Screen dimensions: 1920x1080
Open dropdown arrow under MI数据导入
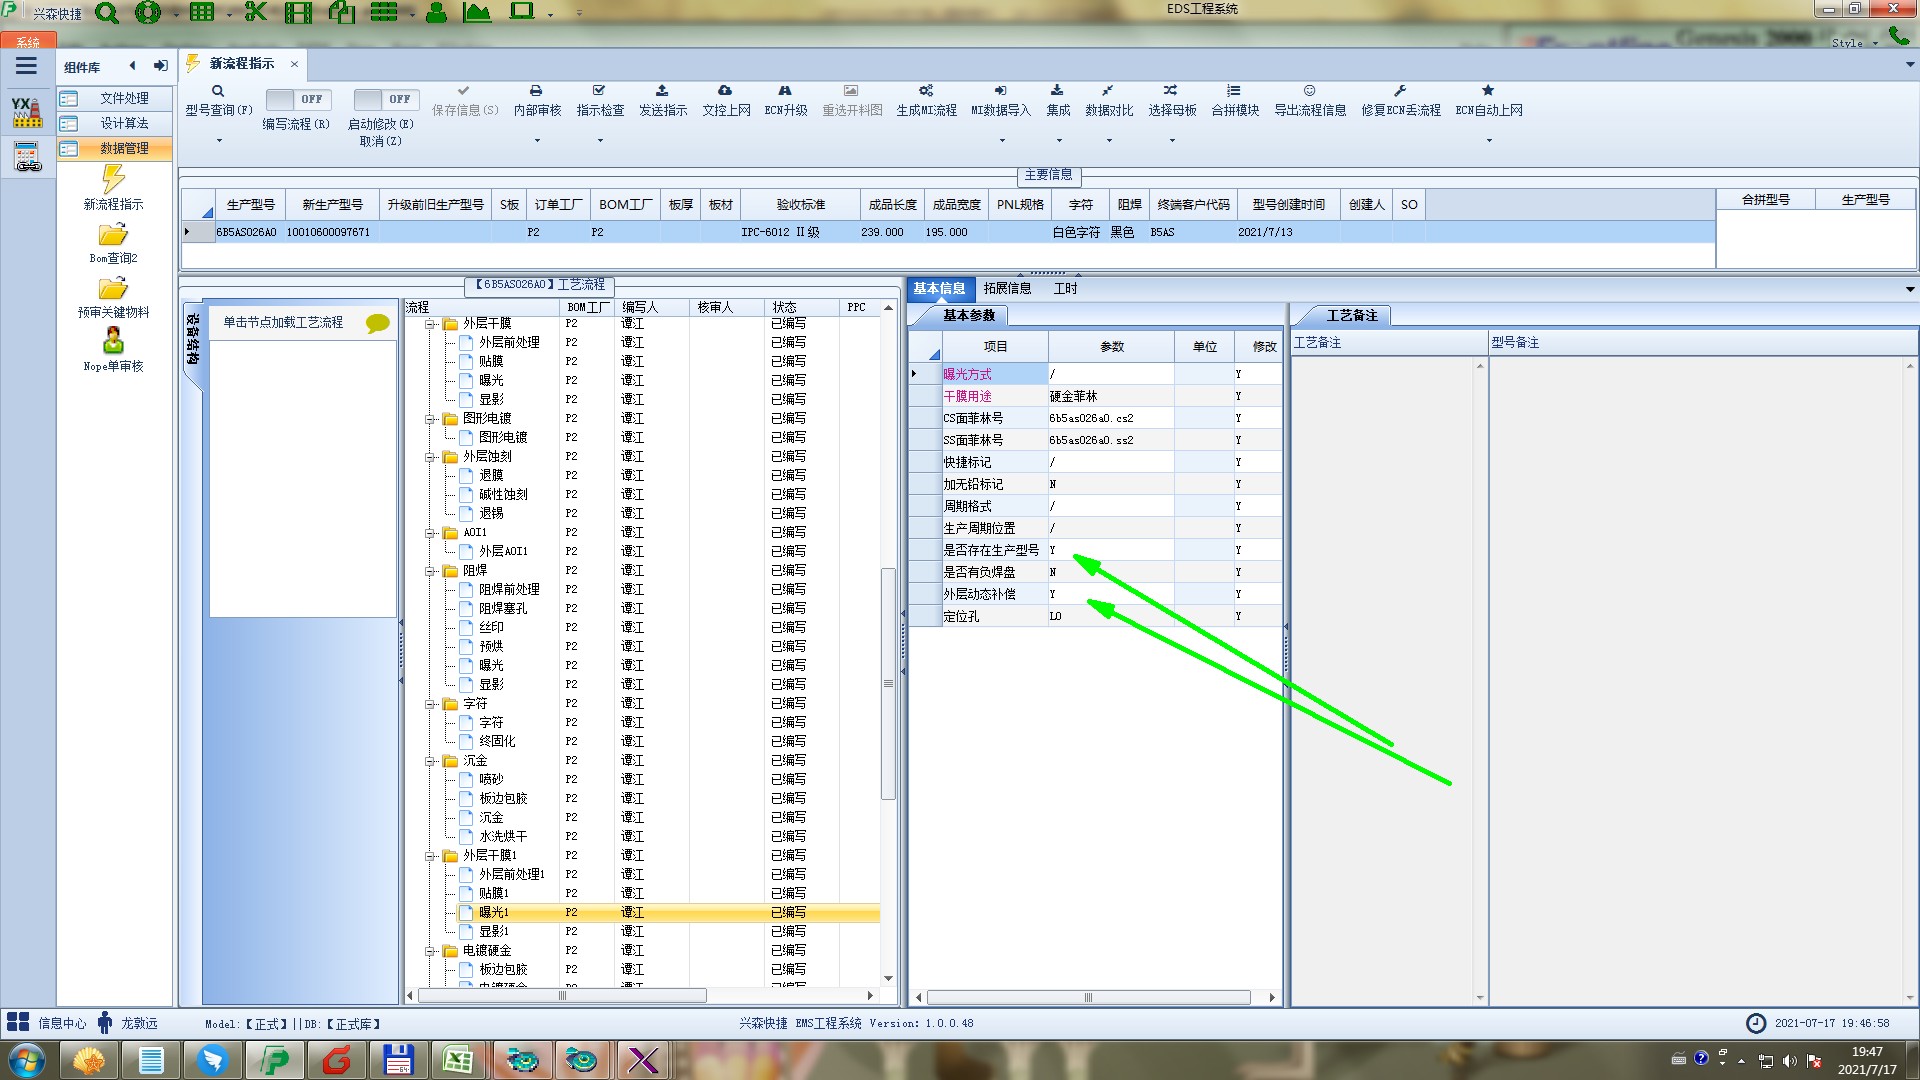(1002, 141)
